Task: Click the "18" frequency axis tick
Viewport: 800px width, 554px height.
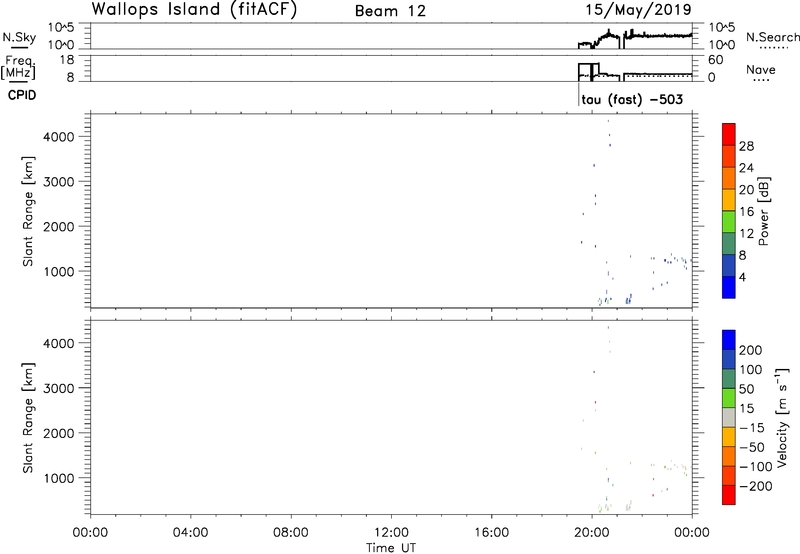Action: 67,60
